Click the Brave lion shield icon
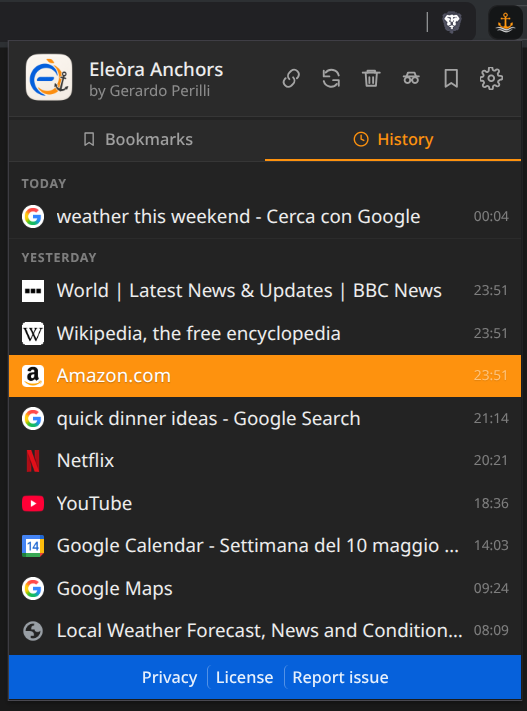This screenshot has height=711, width=527. point(452,22)
